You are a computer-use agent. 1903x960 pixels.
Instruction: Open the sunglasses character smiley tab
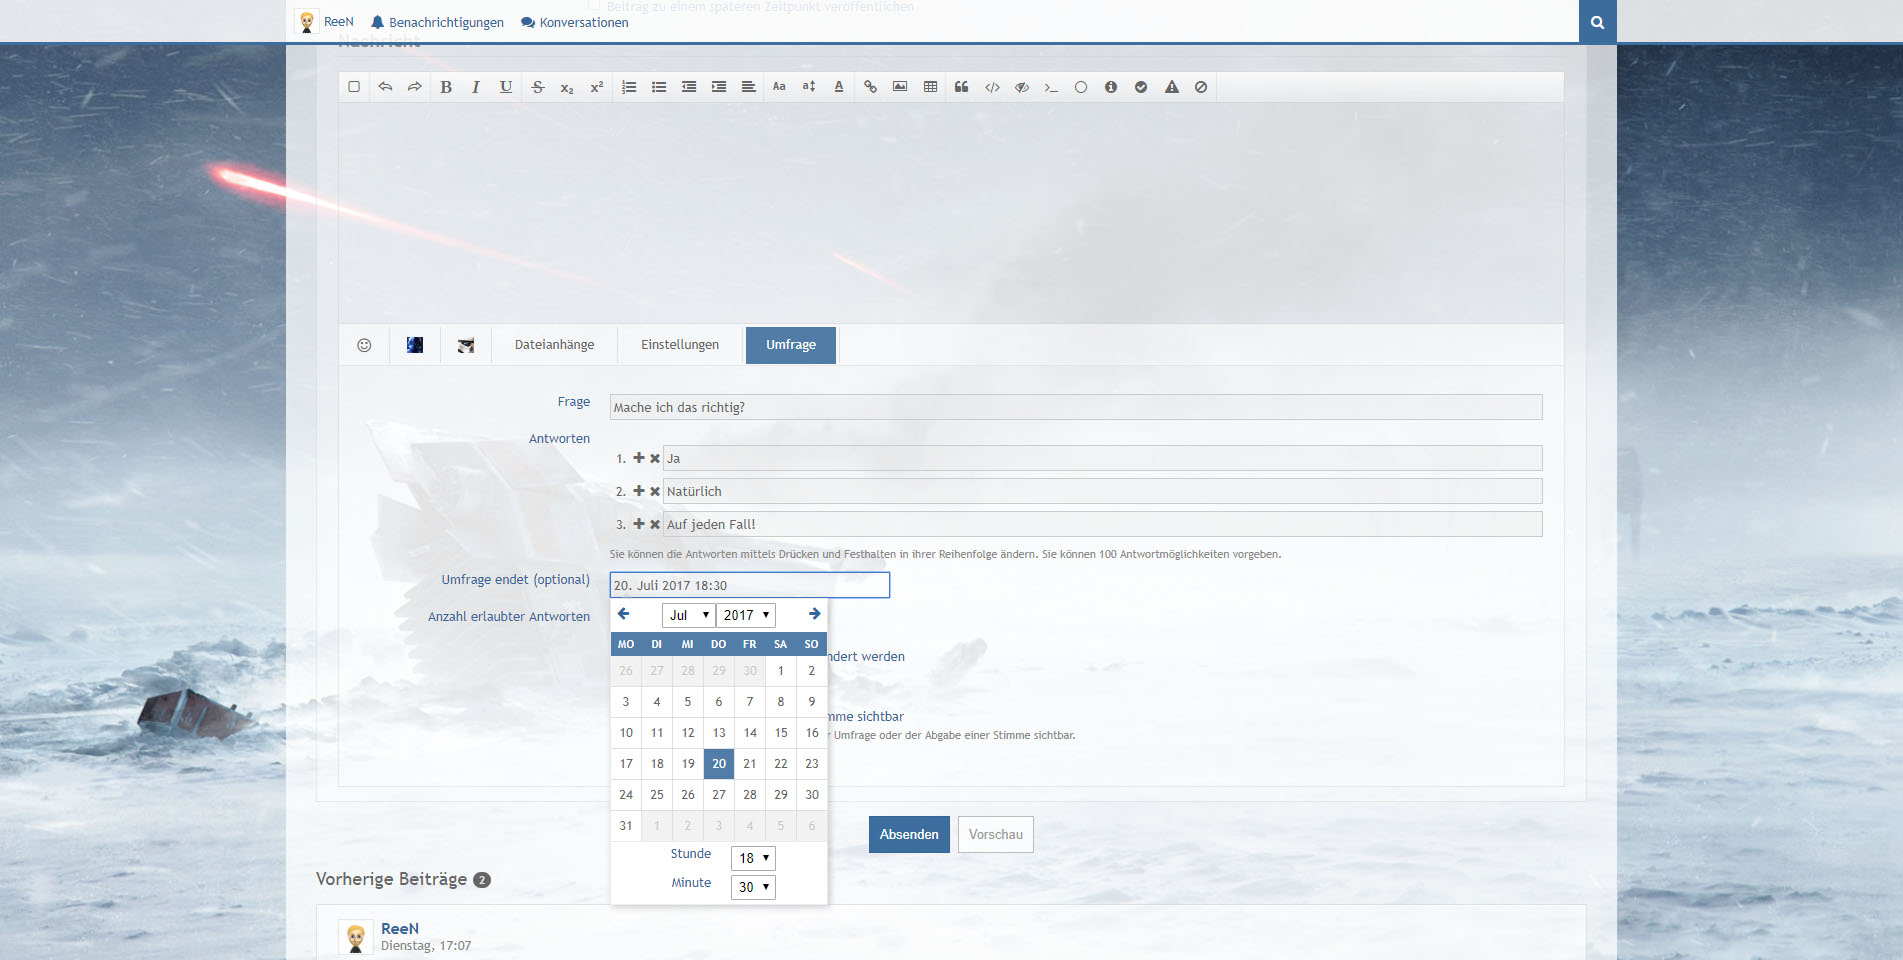click(x=466, y=345)
